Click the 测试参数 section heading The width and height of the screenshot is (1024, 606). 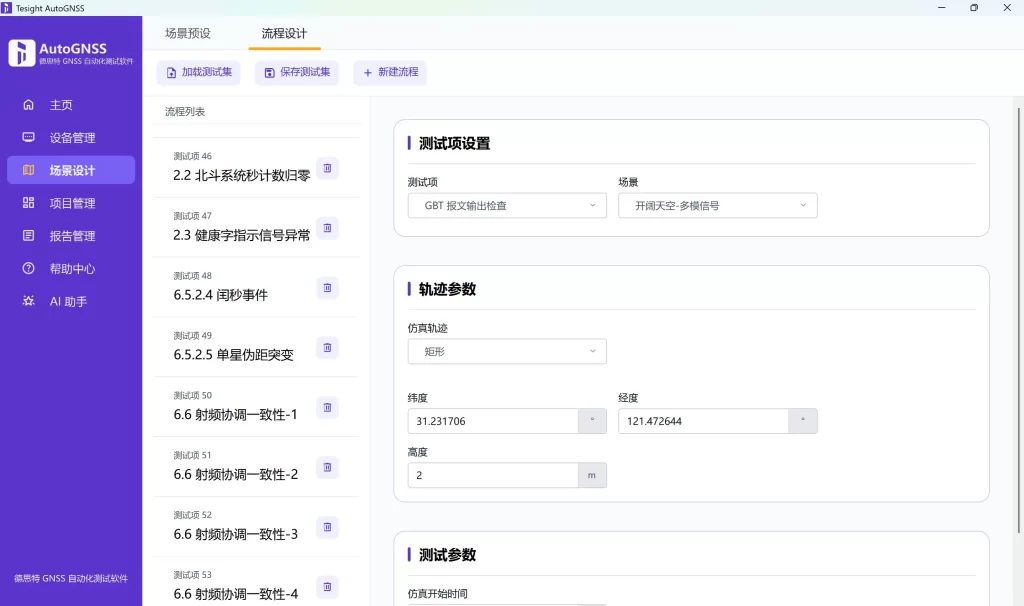447,555
